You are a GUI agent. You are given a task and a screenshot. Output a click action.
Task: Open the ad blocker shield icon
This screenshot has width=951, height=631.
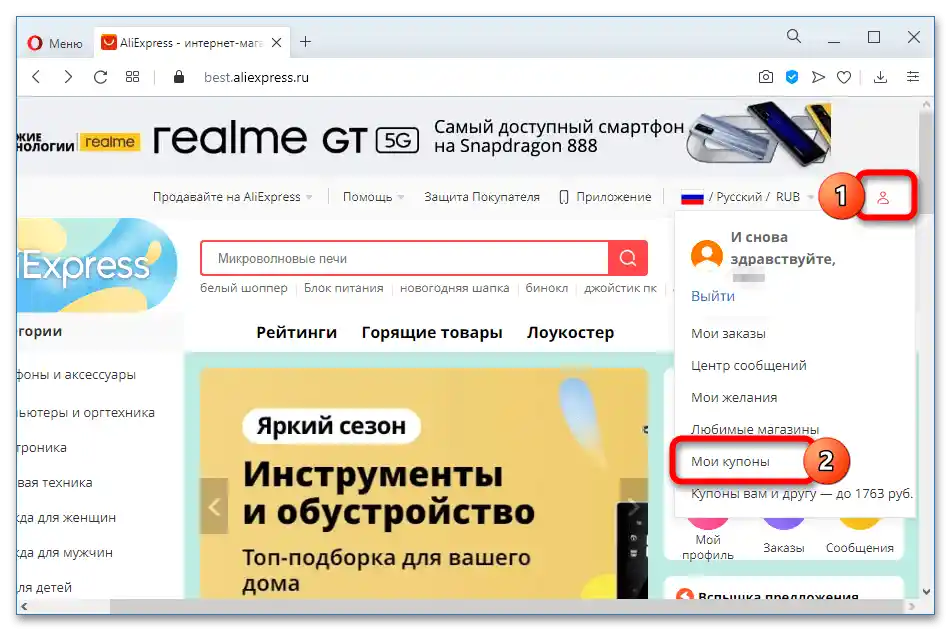tap(791, 77)
